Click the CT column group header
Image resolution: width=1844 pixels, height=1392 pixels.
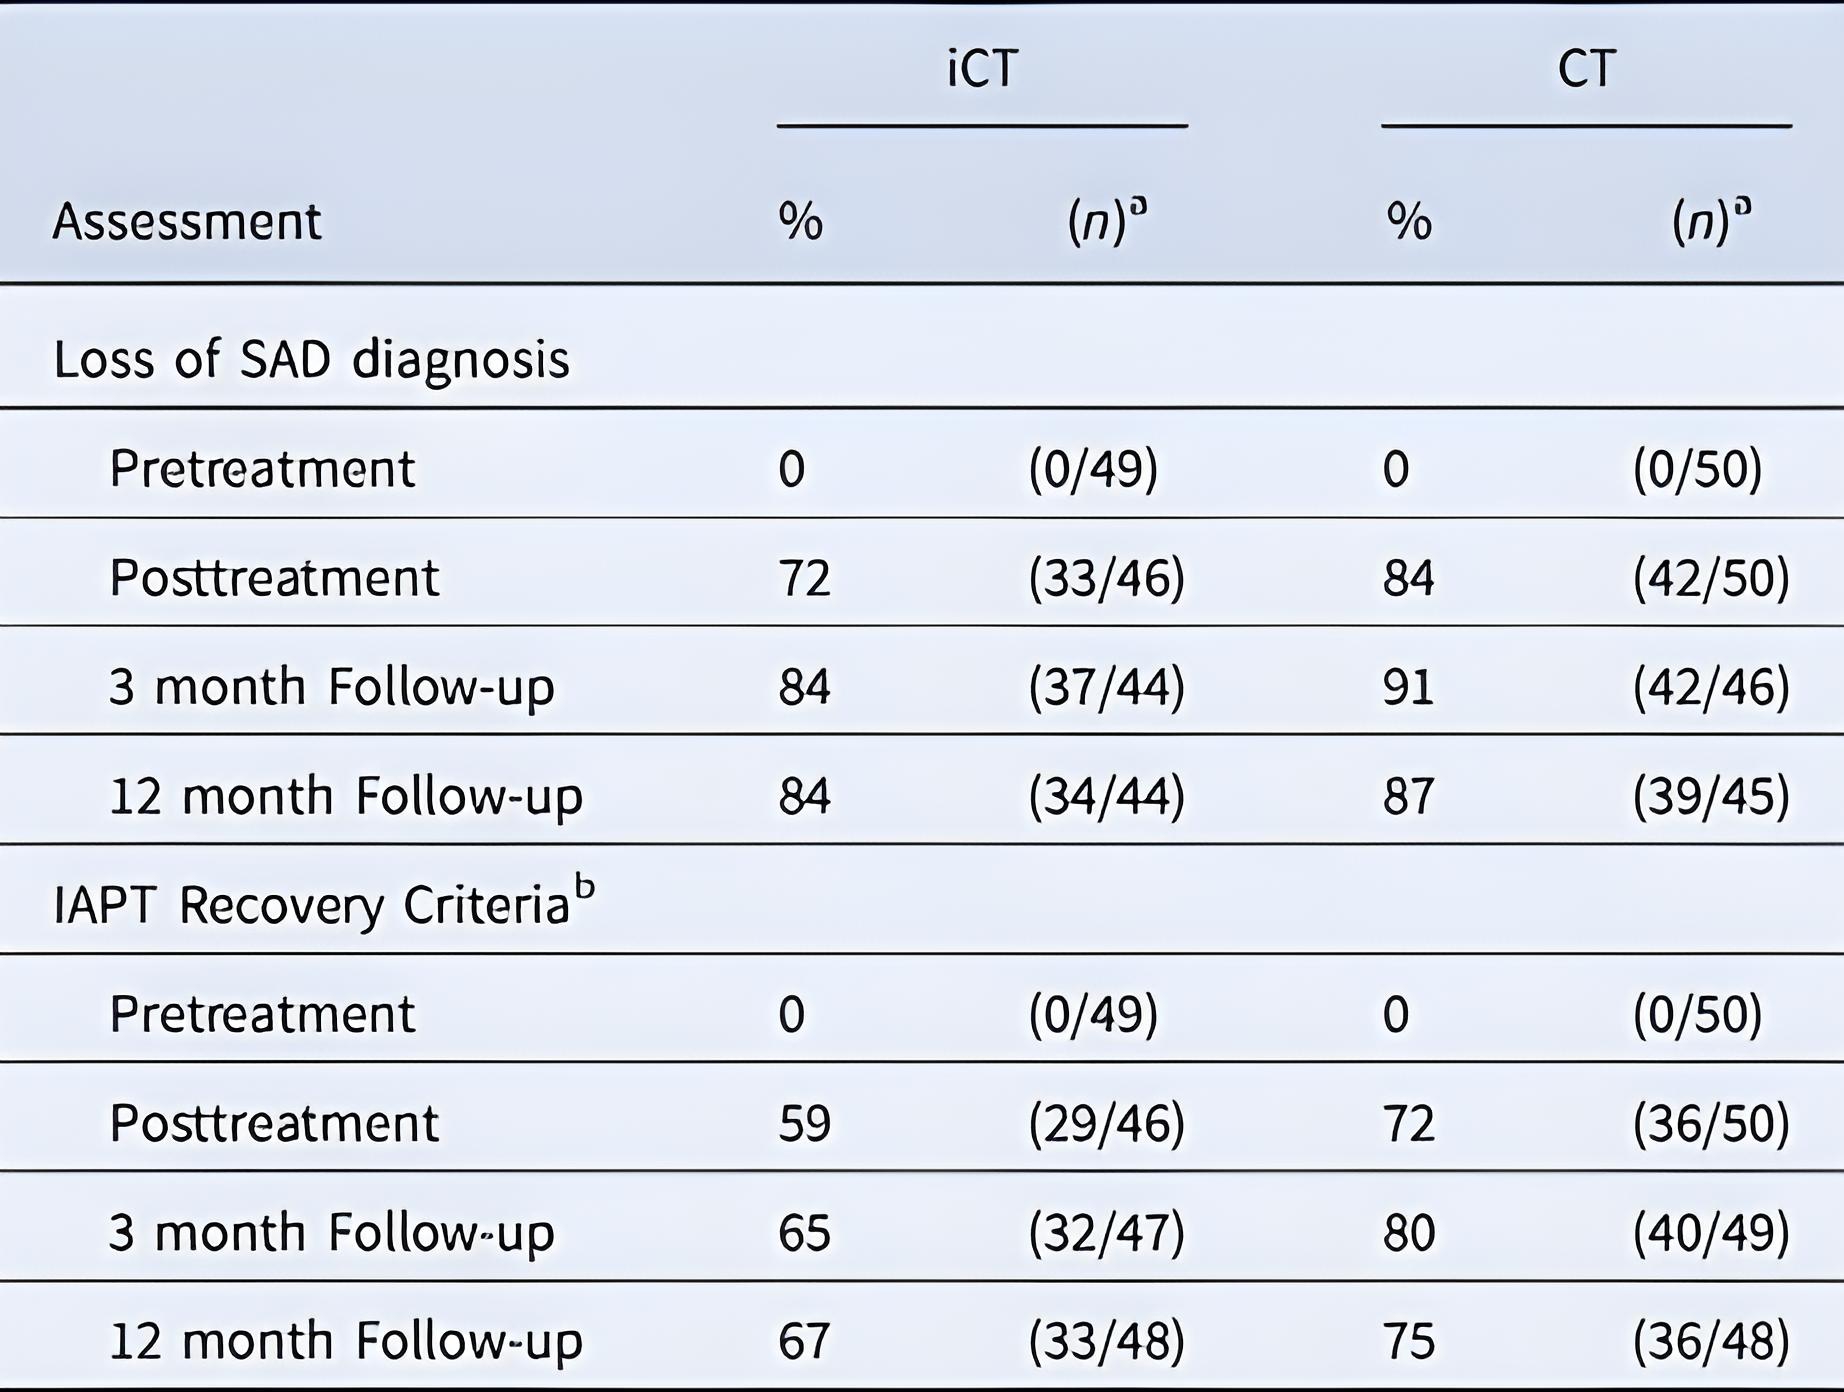tap(1586, 69)
